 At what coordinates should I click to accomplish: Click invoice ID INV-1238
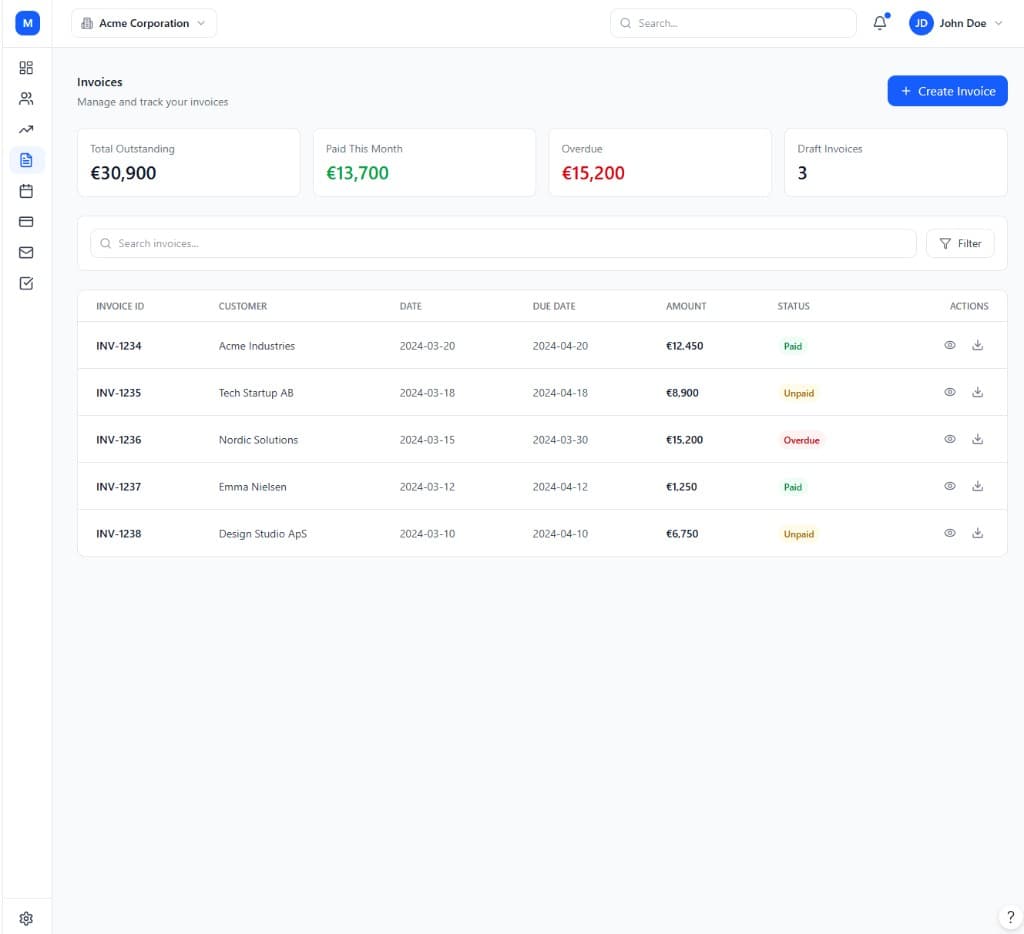pyautogui.click(x=119, y=534)
